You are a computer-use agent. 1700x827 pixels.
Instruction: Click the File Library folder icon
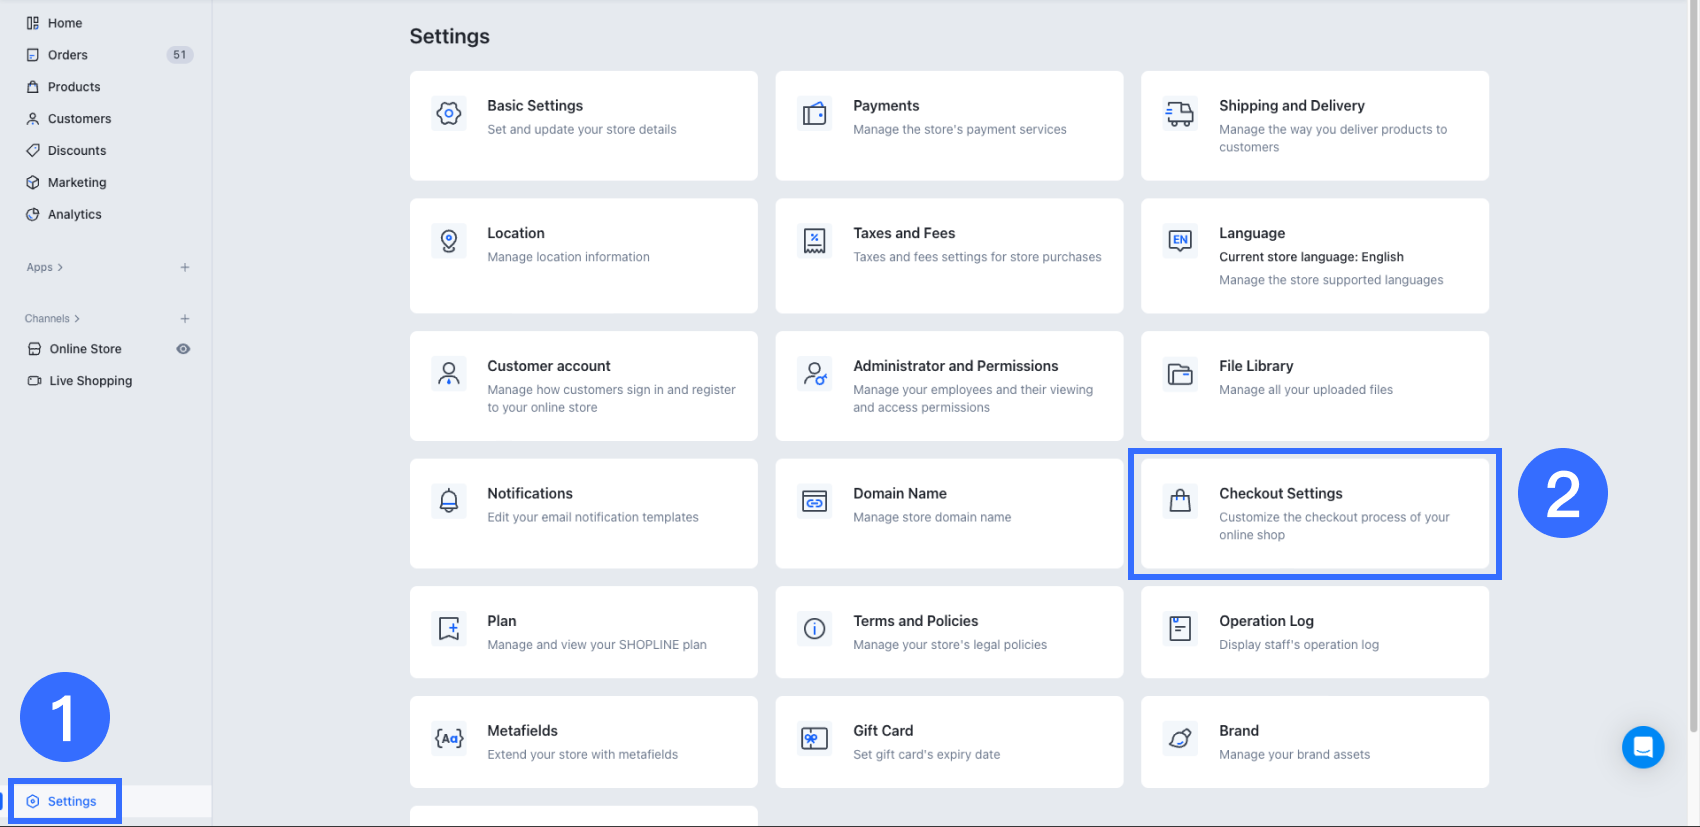[1181, 374]
